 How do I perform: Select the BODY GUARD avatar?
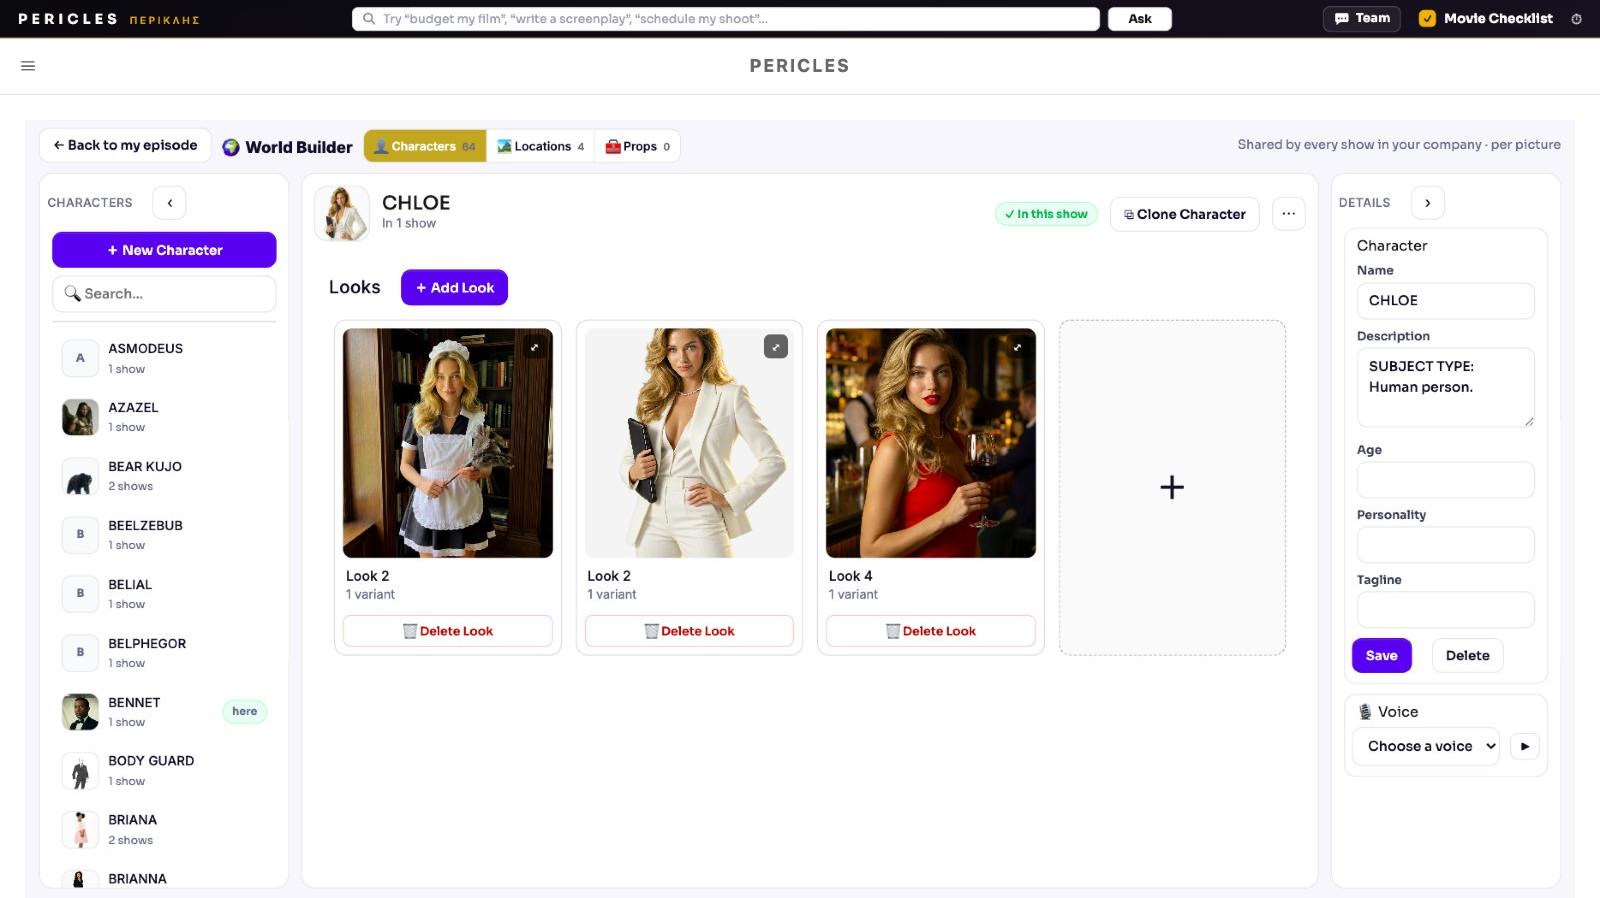click(80, 771)
